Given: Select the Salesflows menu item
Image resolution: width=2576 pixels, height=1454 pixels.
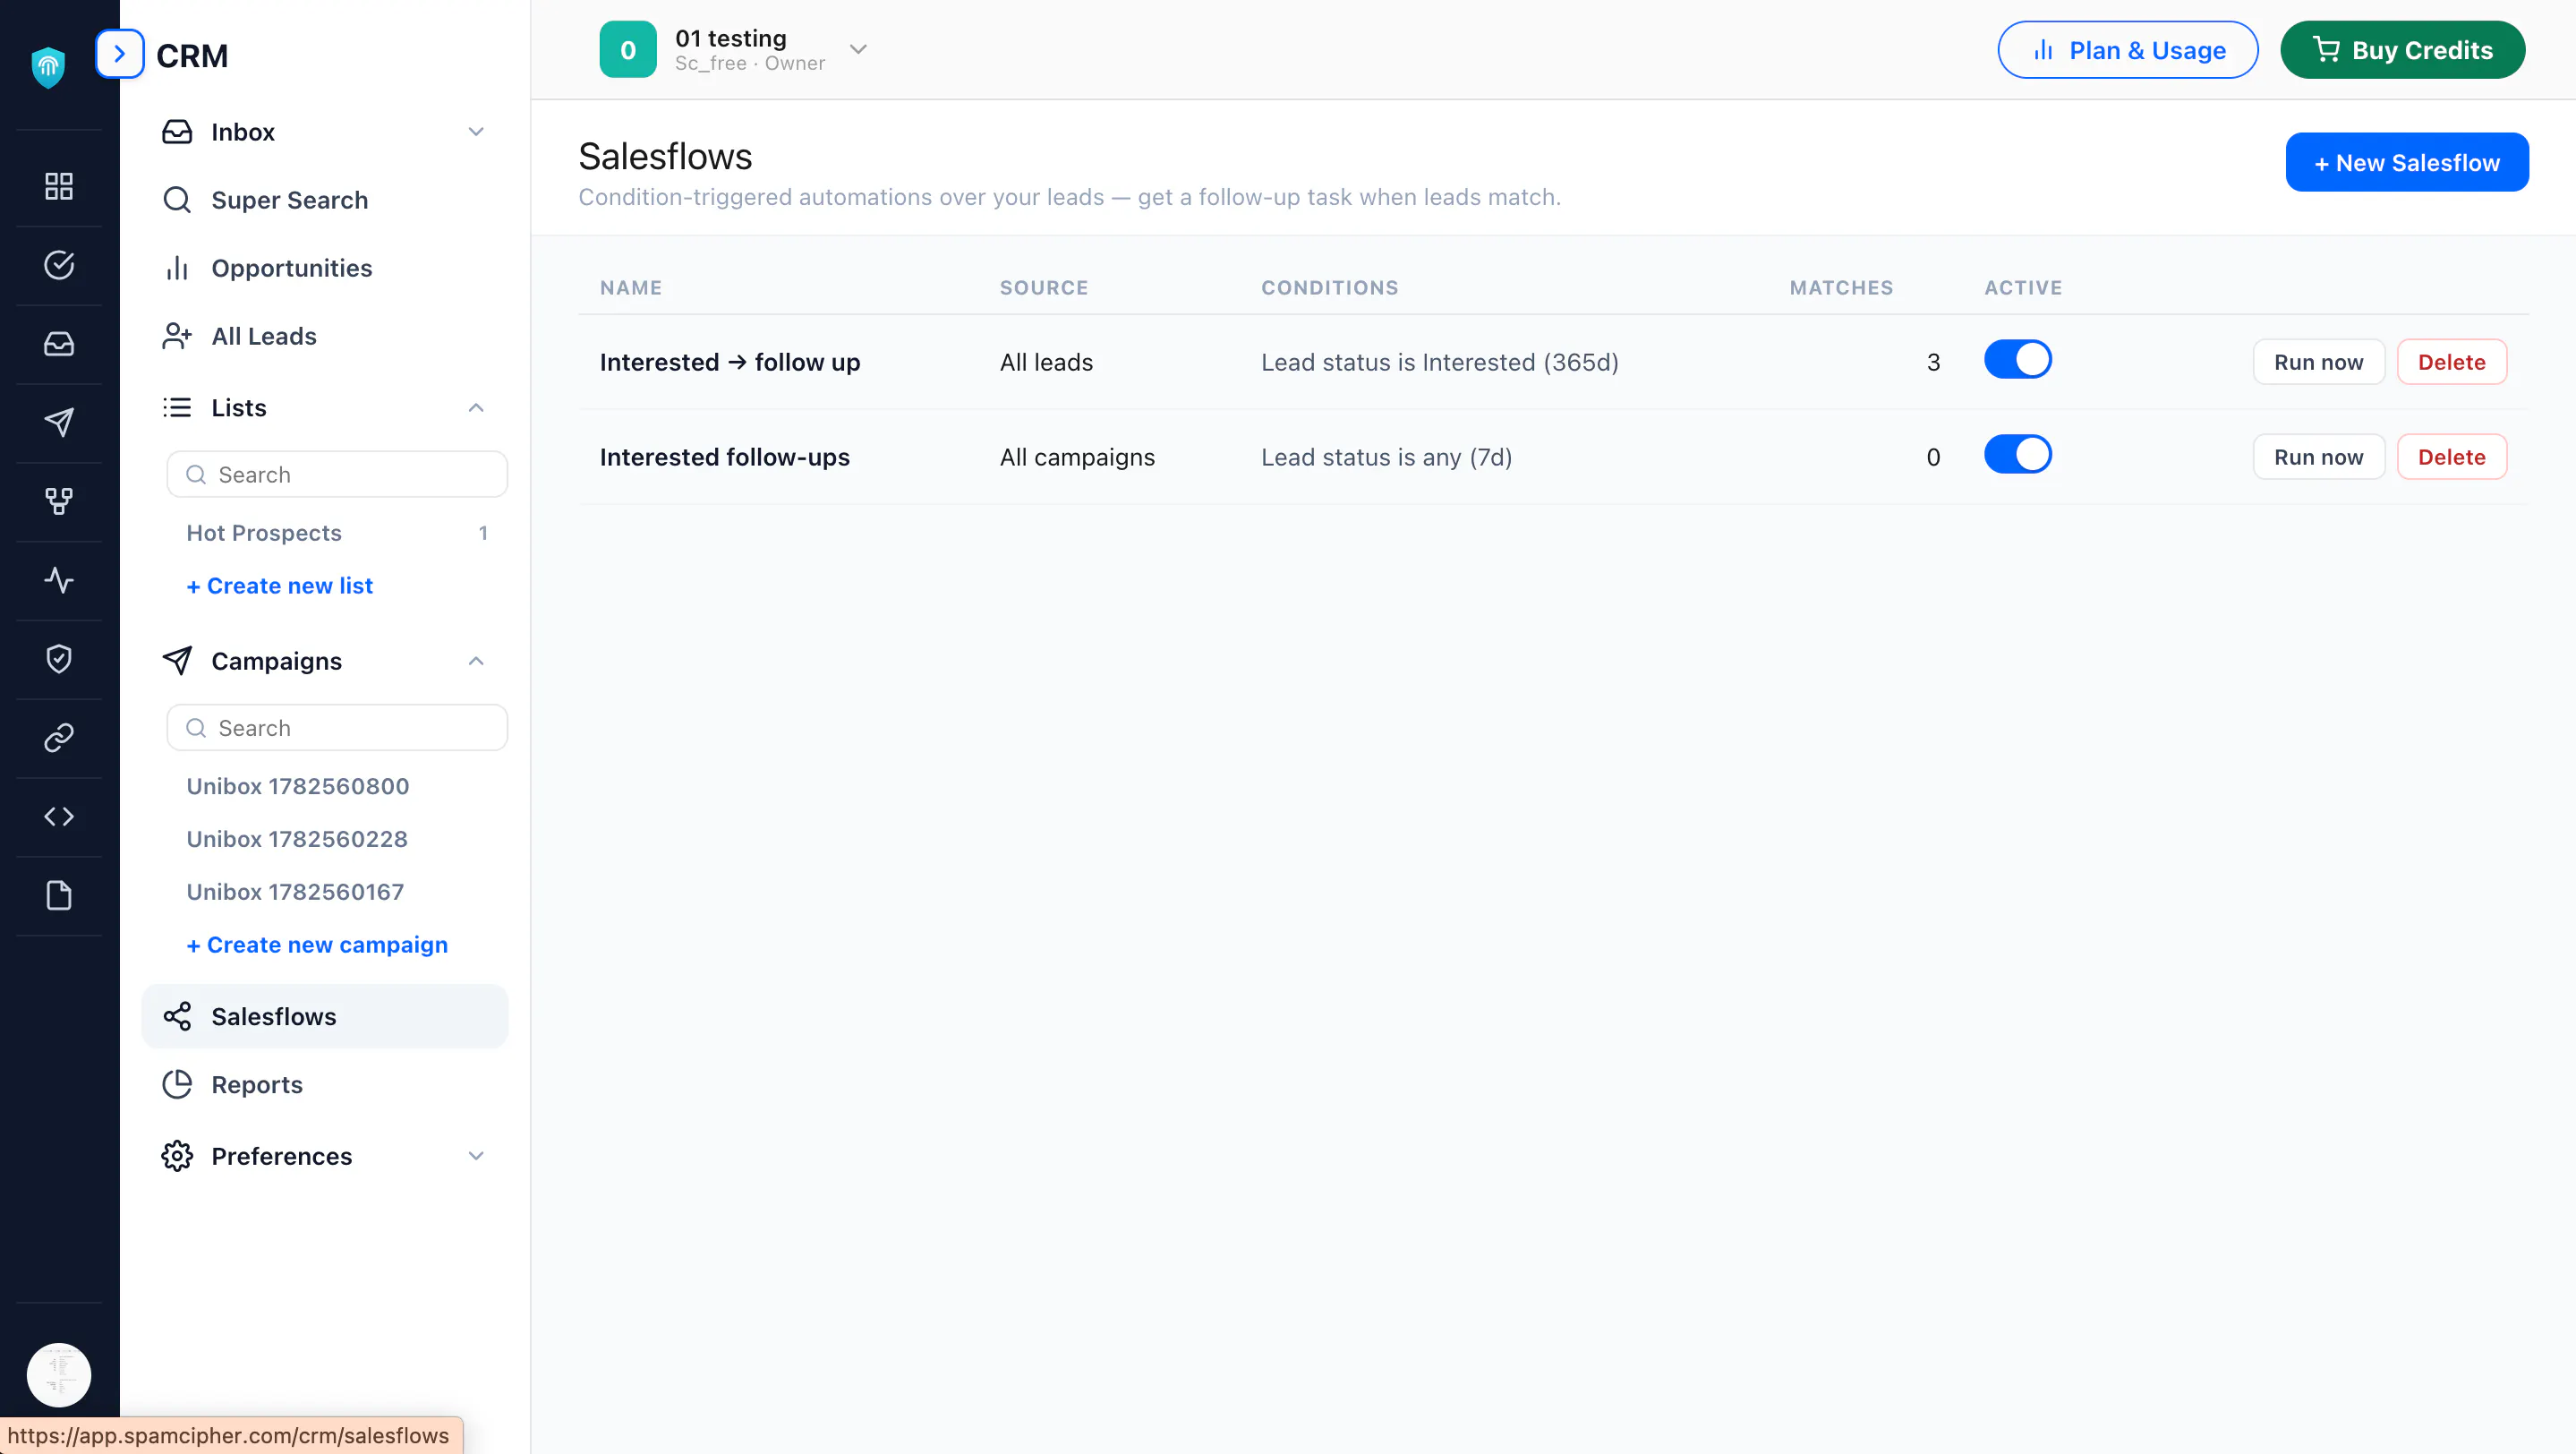Looking at the screenshot, I should coord(325,1017).
